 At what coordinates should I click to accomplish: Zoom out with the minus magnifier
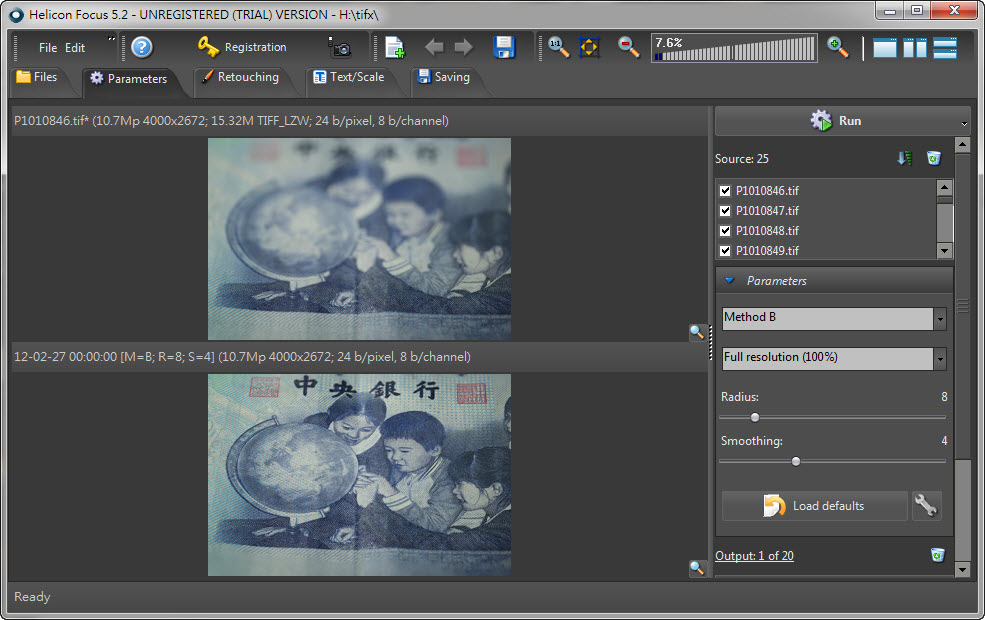pyautogui.click(x=628, y=47)
